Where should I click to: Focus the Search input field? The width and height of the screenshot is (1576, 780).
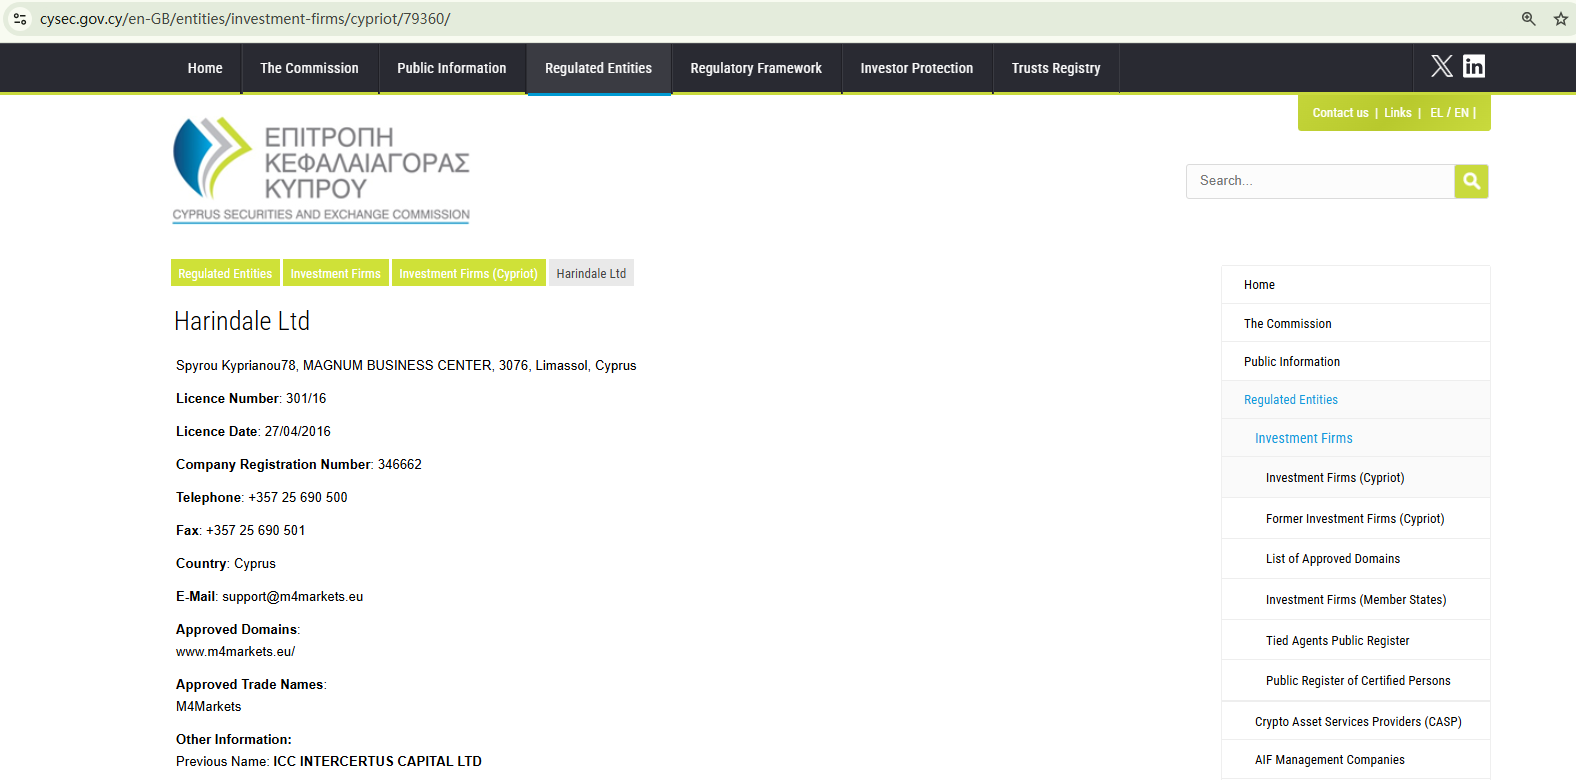(1320, 181)
